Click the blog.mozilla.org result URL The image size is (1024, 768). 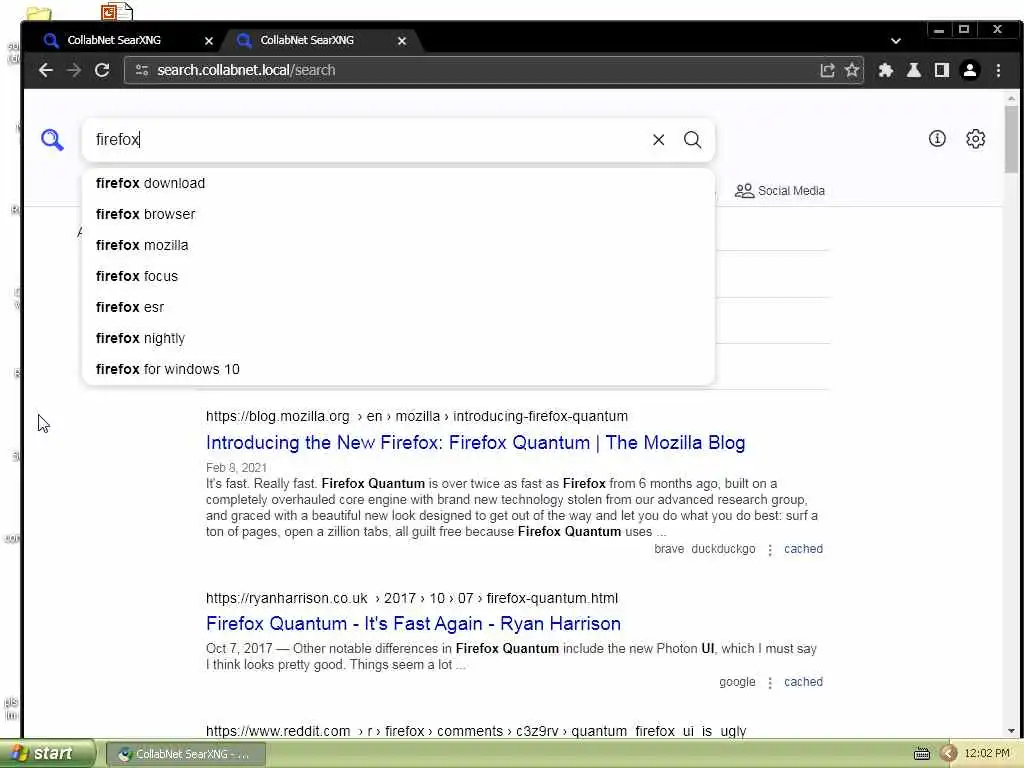click(417, 417)
